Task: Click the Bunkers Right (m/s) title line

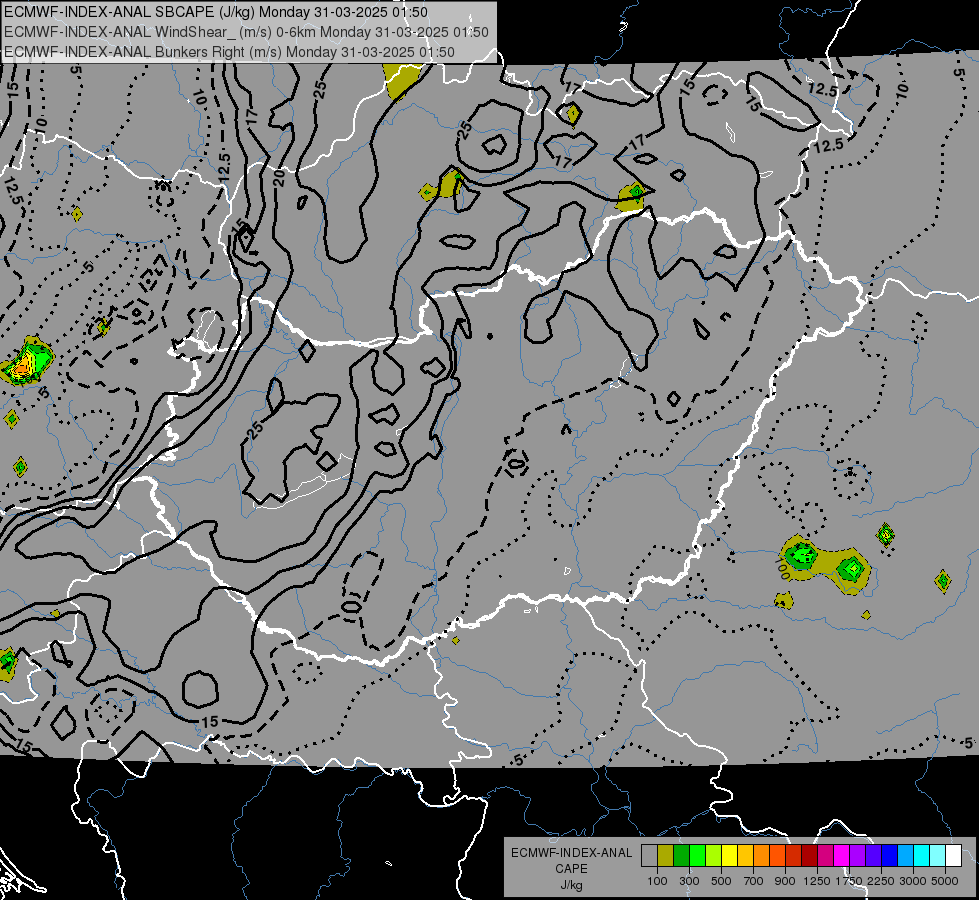Action: click(229, 52)
